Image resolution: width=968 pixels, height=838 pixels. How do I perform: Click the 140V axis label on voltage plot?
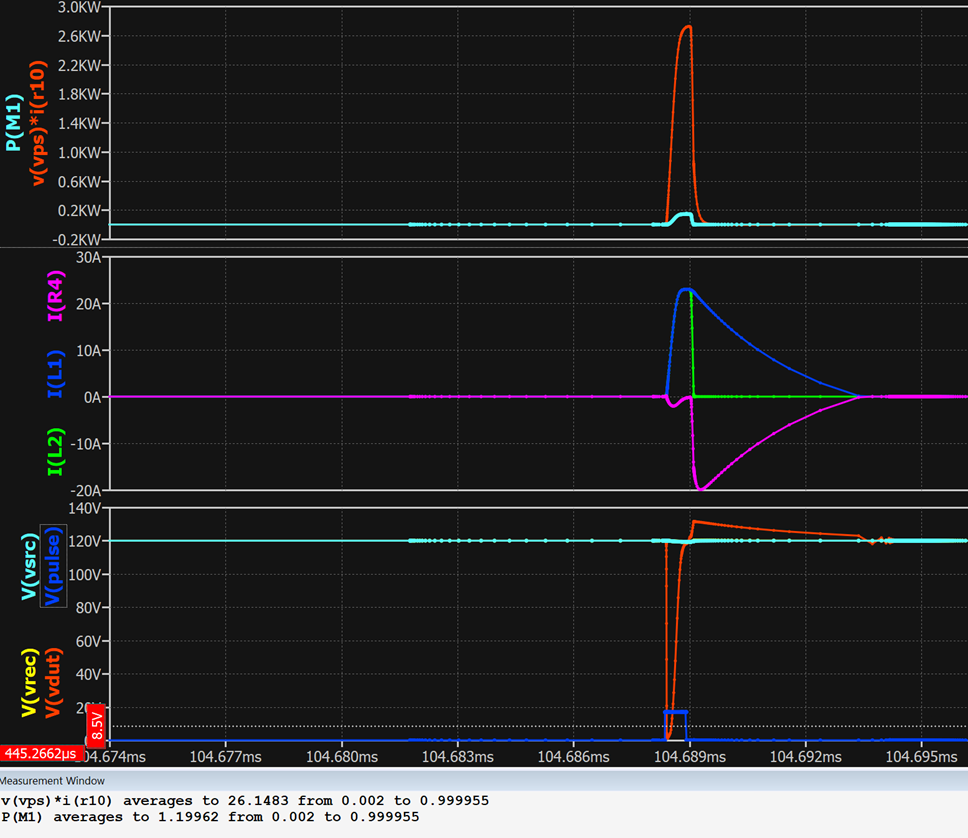(85, 506)
